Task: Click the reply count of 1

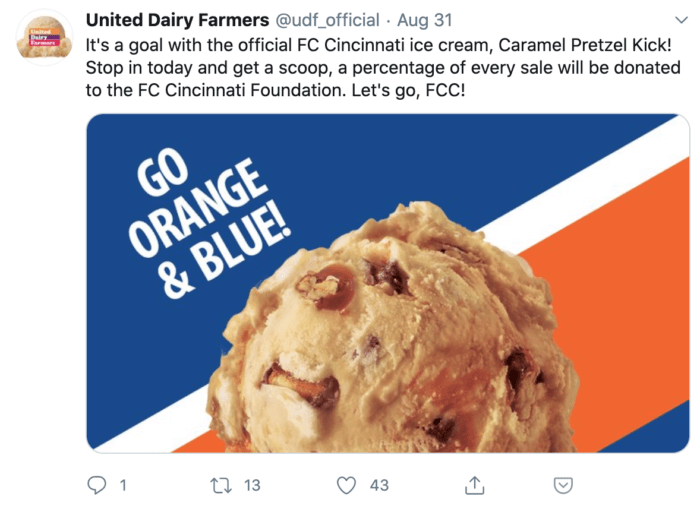Action: (x=123, y=485)
